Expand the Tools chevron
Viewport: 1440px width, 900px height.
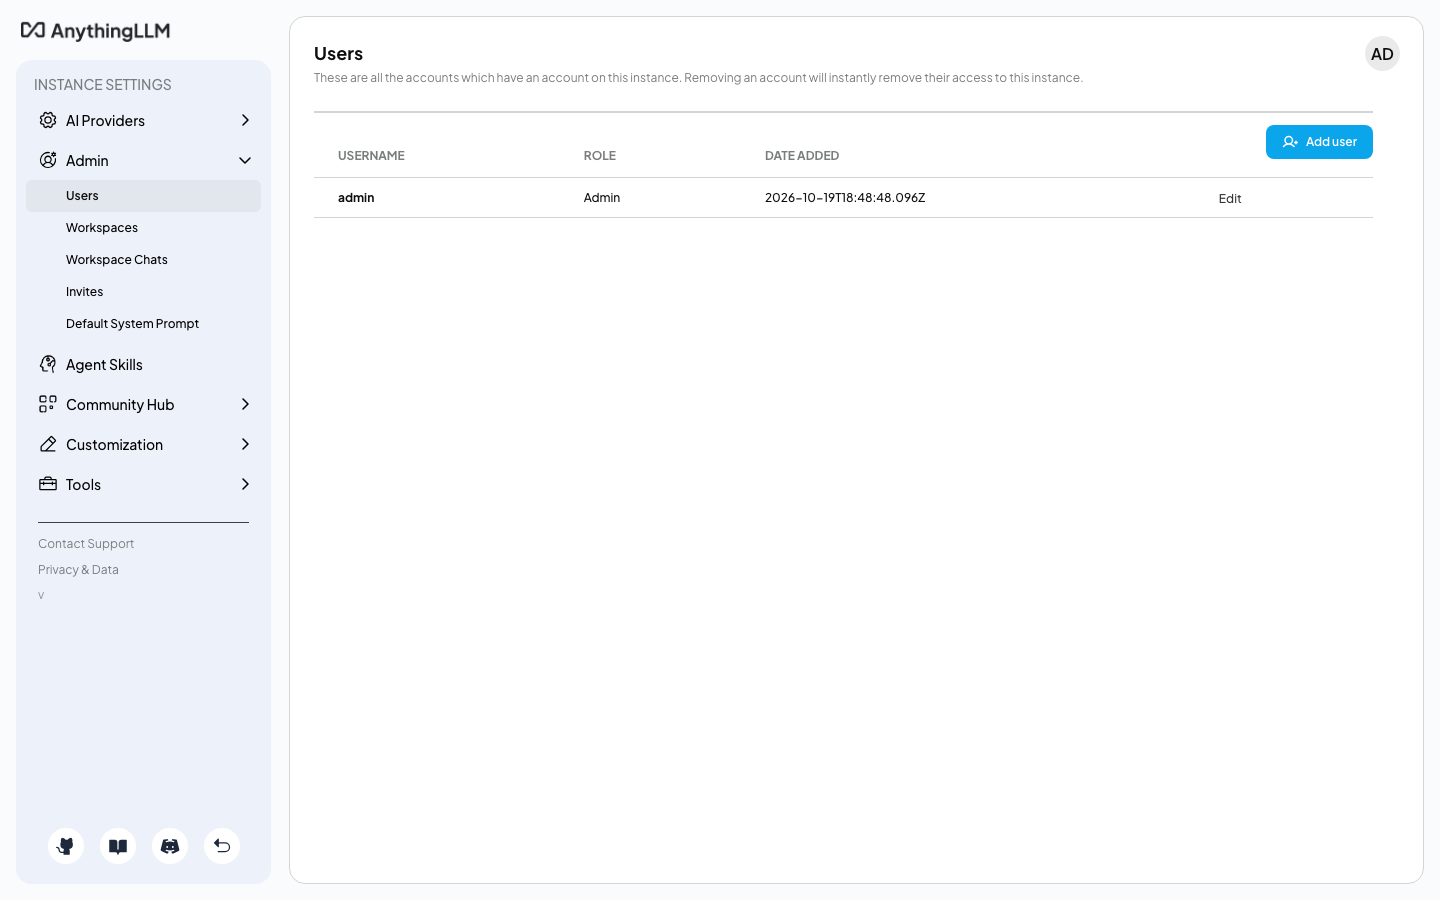(x=245, y=484)
